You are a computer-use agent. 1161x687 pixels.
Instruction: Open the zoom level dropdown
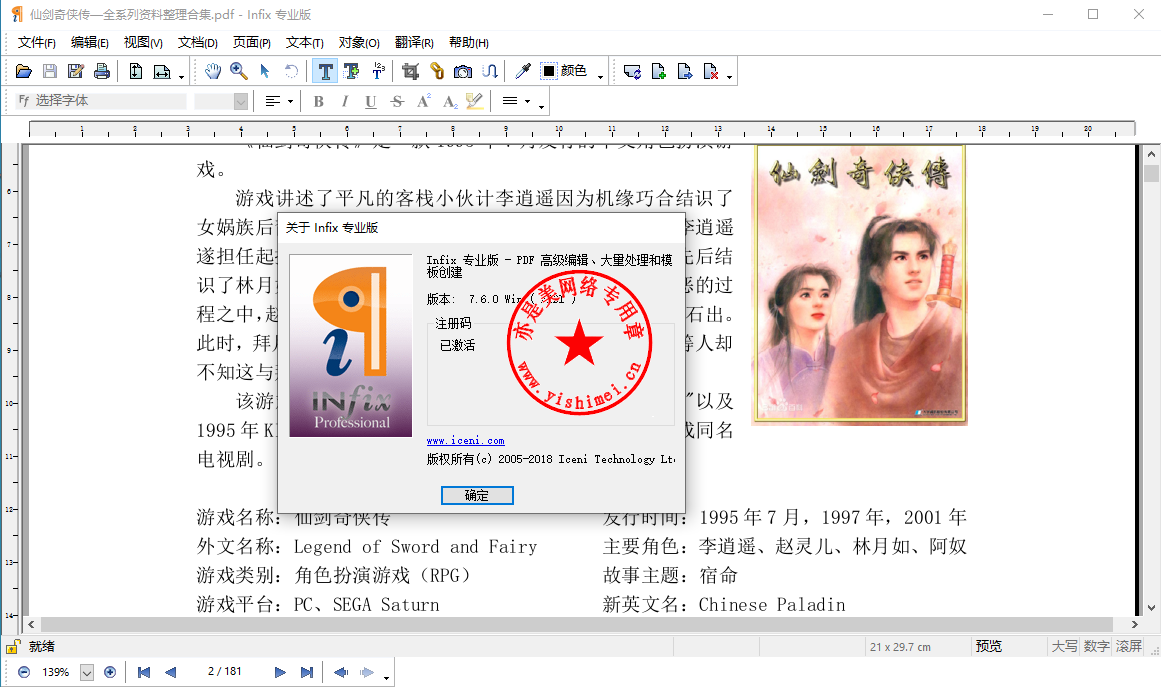[x=87, y=672]
